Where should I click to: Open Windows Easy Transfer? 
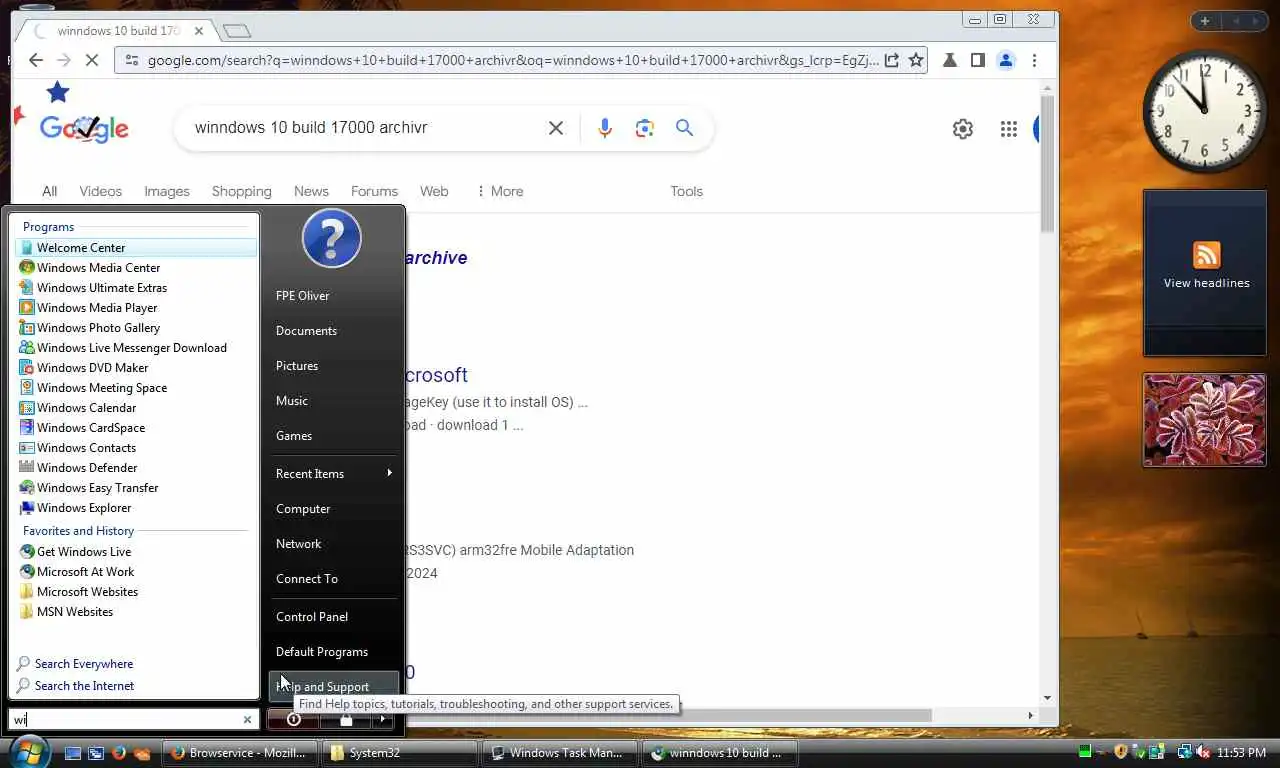135,487
